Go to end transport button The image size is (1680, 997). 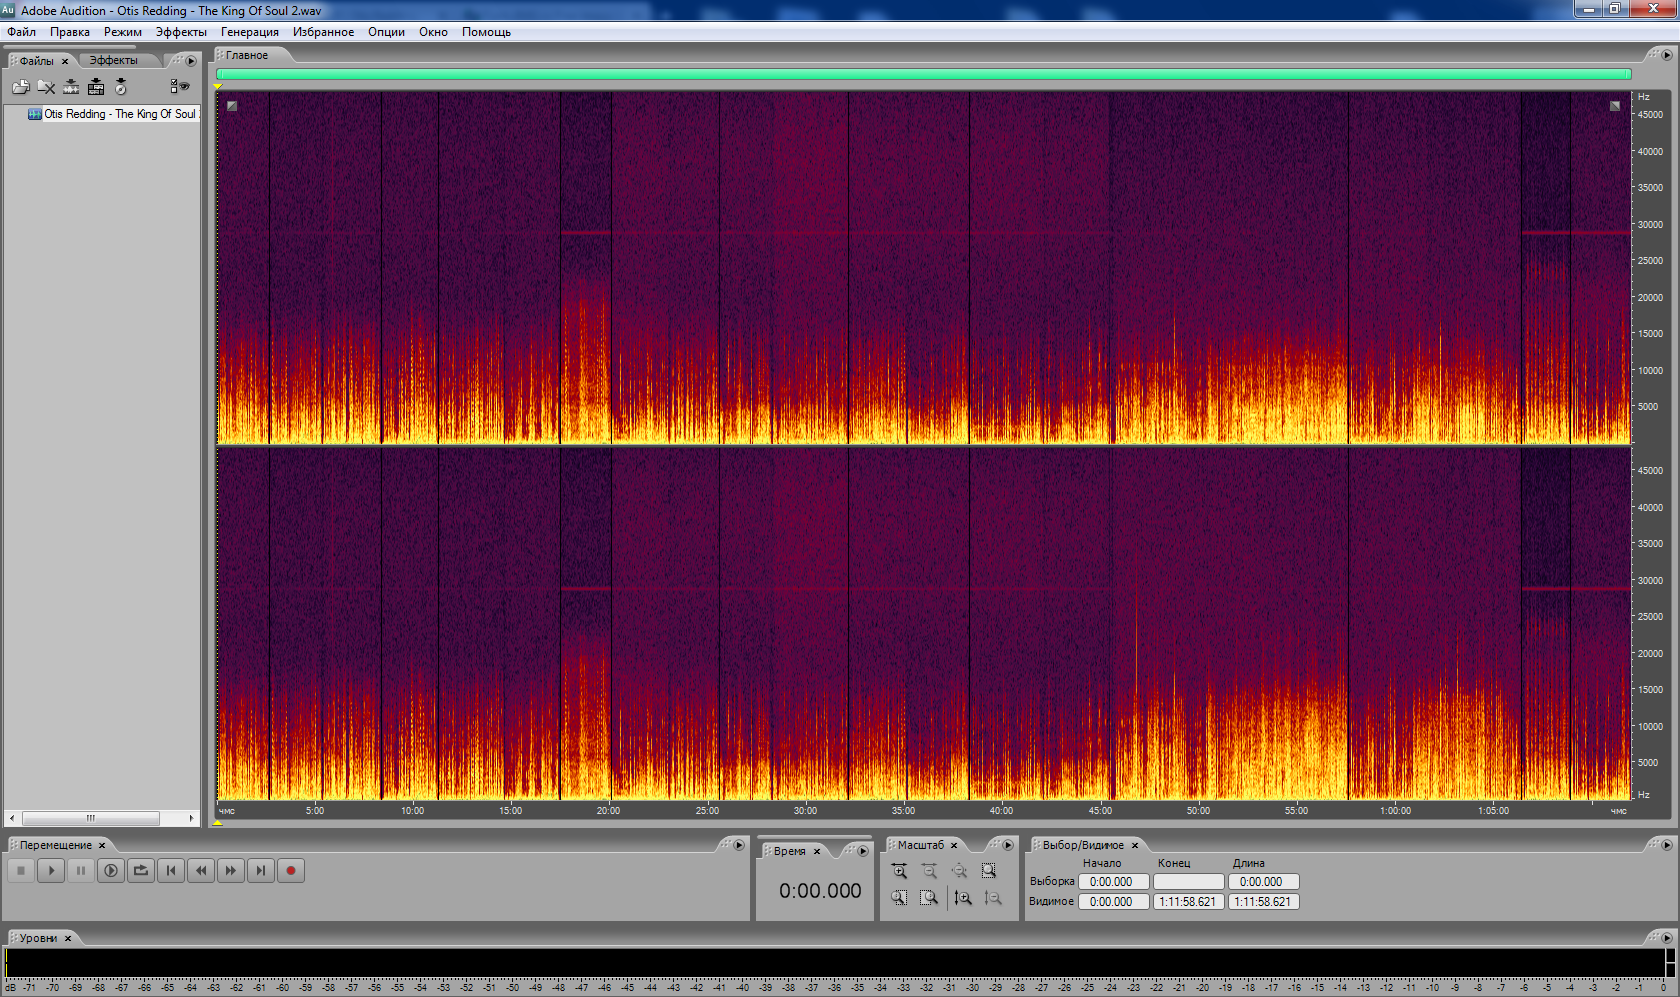(261, 871)
